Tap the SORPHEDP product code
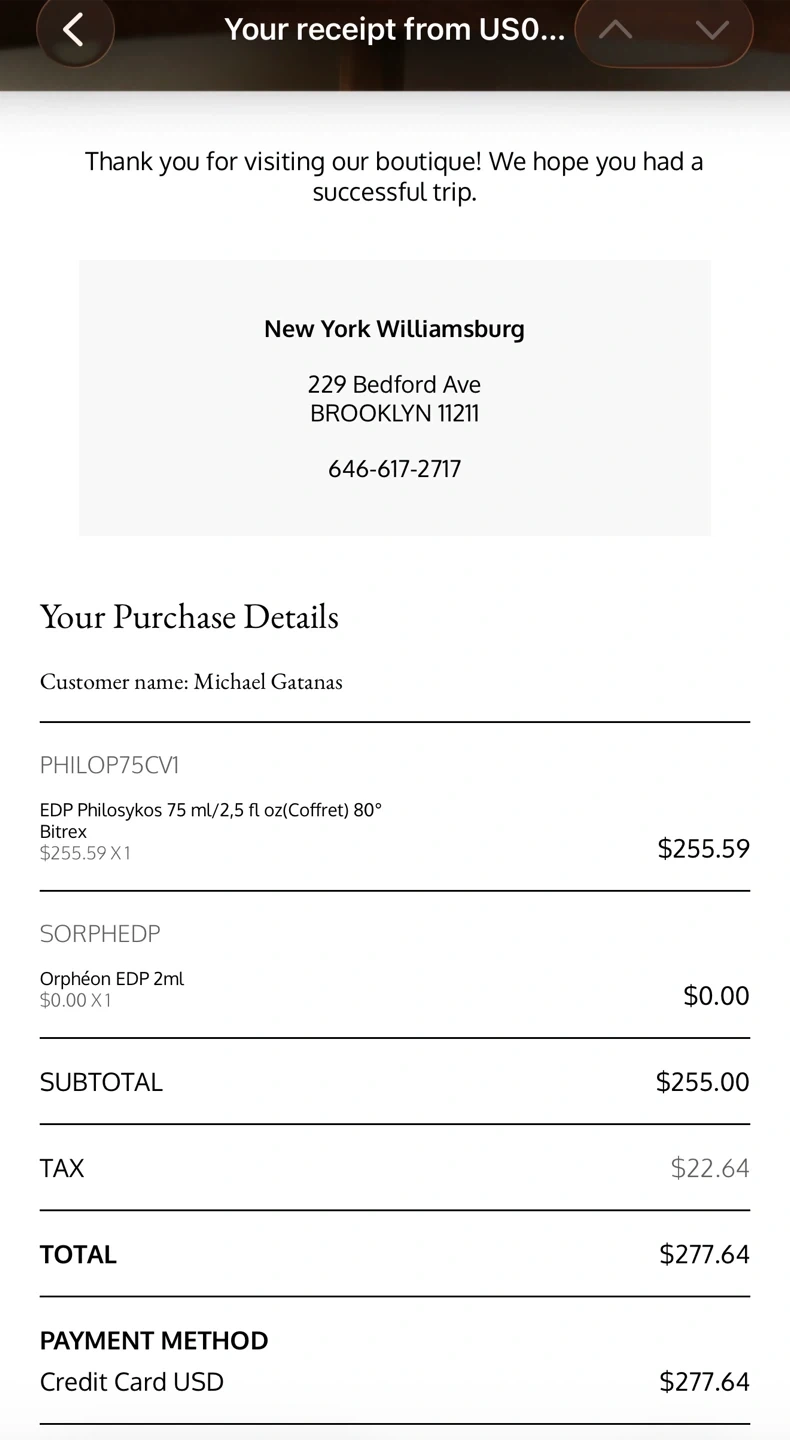The width and height of the screenshot is (790, 1440). [x=100, y=934]
